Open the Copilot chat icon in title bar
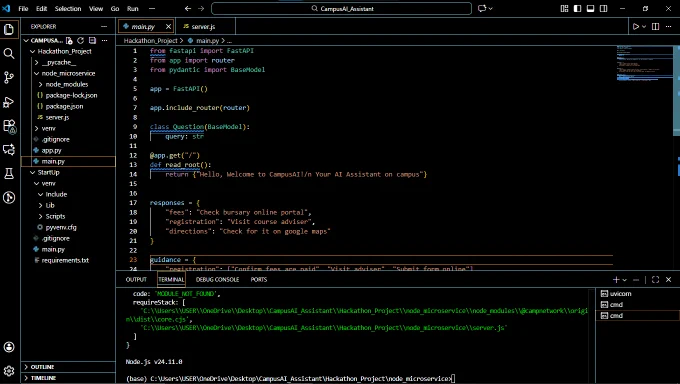The height and width of the screenshot is (384, 680). point(482,8)
